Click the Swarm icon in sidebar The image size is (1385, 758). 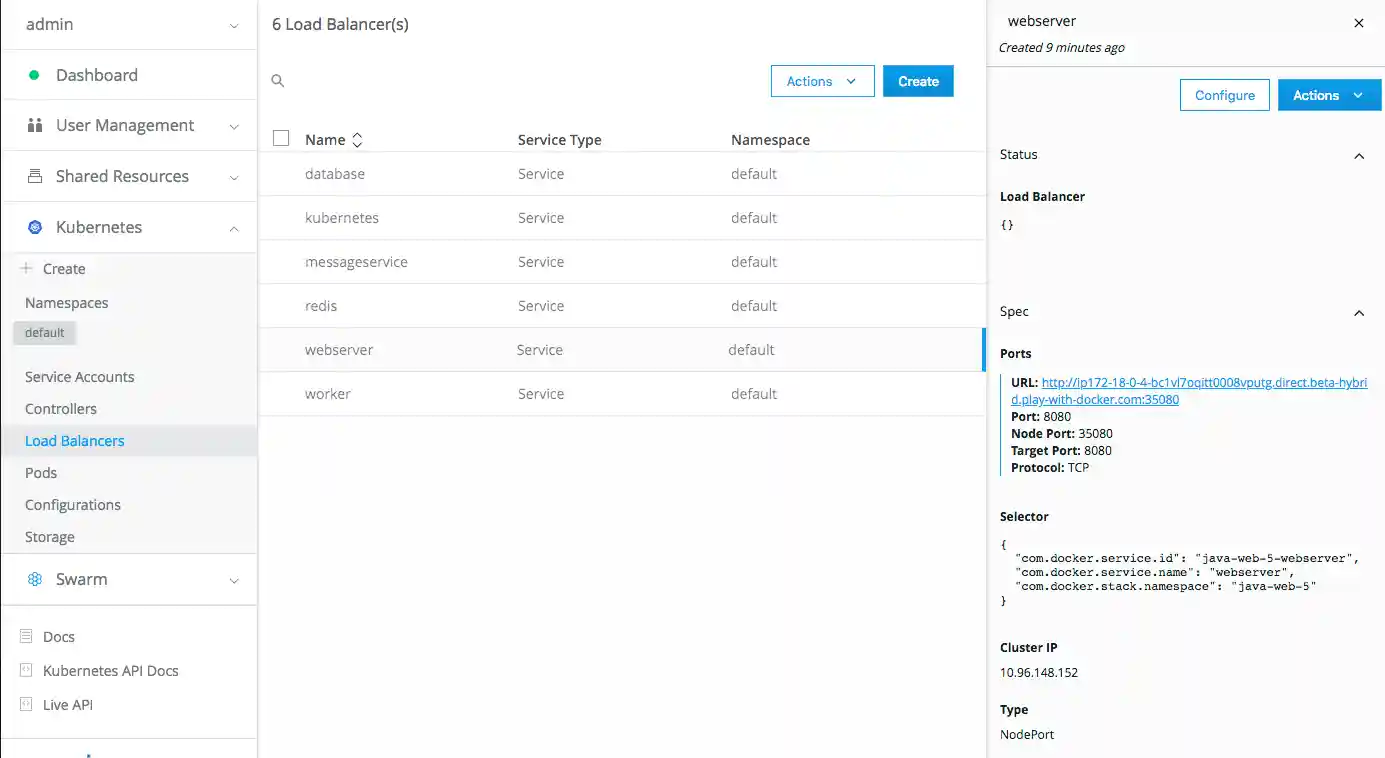35,579
